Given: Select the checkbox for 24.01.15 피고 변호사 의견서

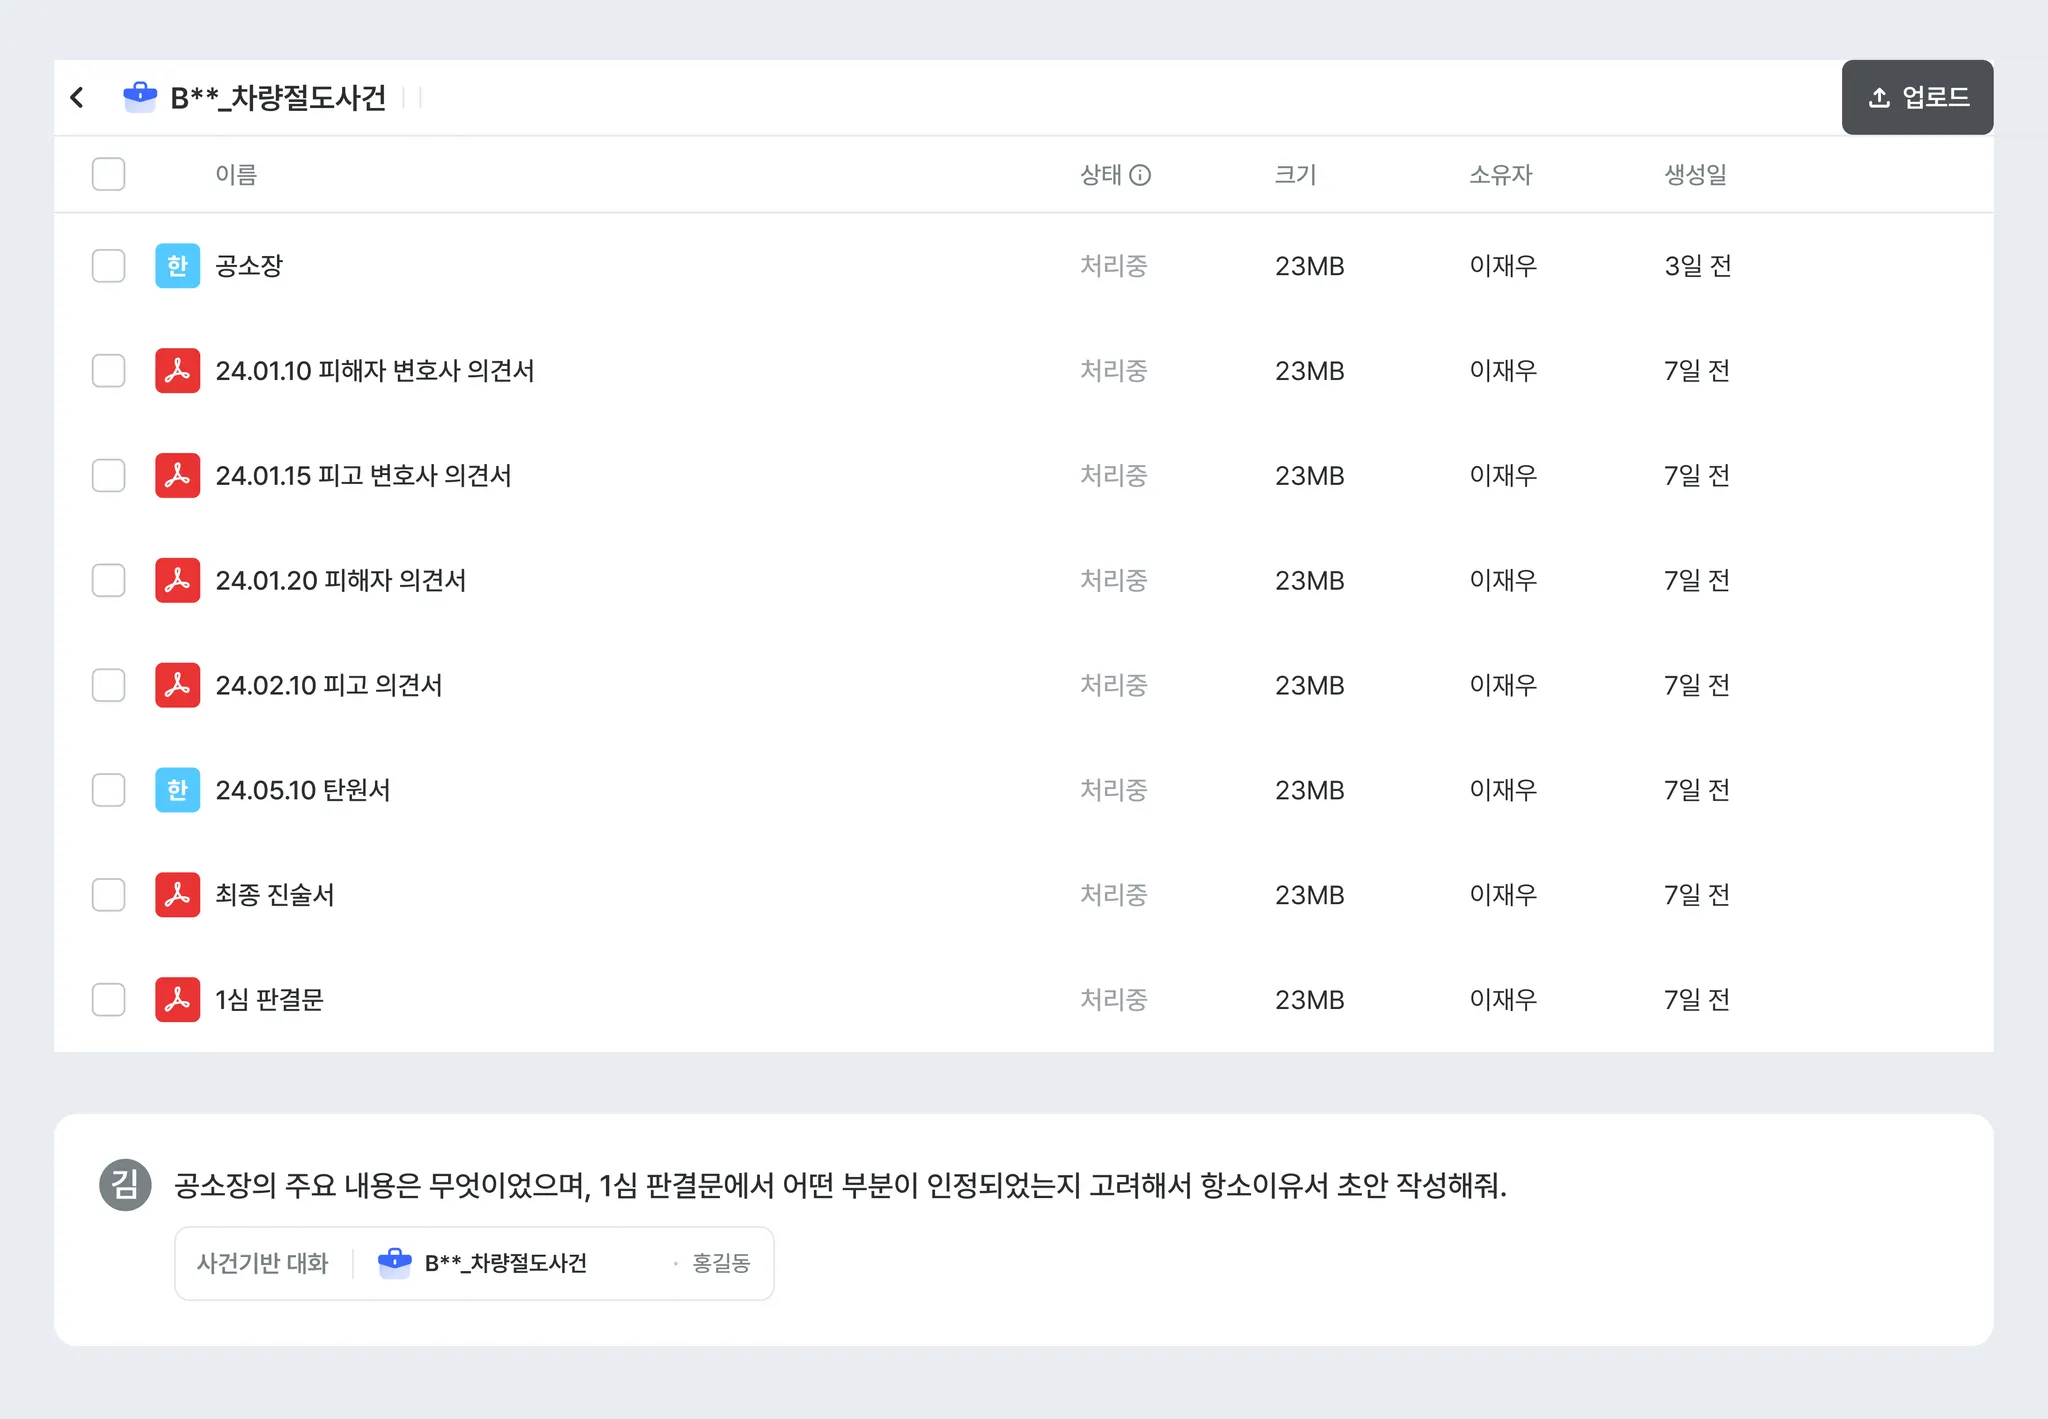Looking at the screenshot, I should [x=108, y=476].
